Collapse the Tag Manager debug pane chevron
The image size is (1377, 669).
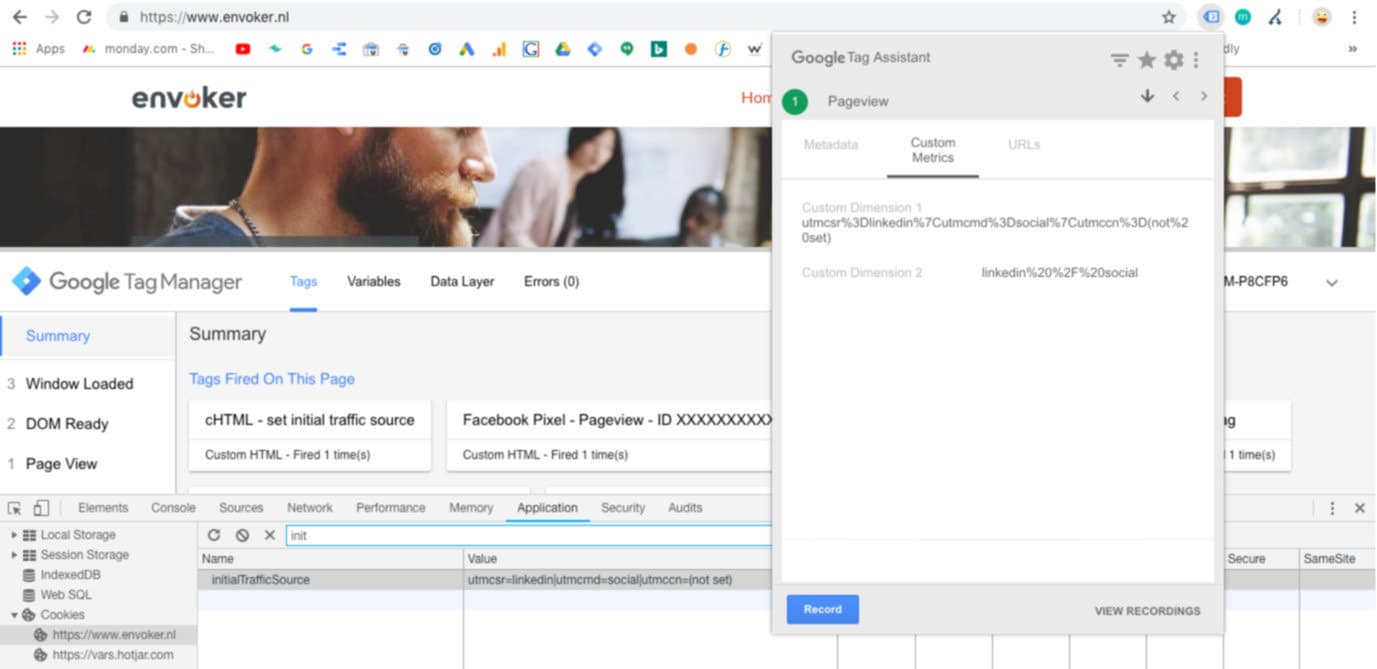coord(1332,283)
